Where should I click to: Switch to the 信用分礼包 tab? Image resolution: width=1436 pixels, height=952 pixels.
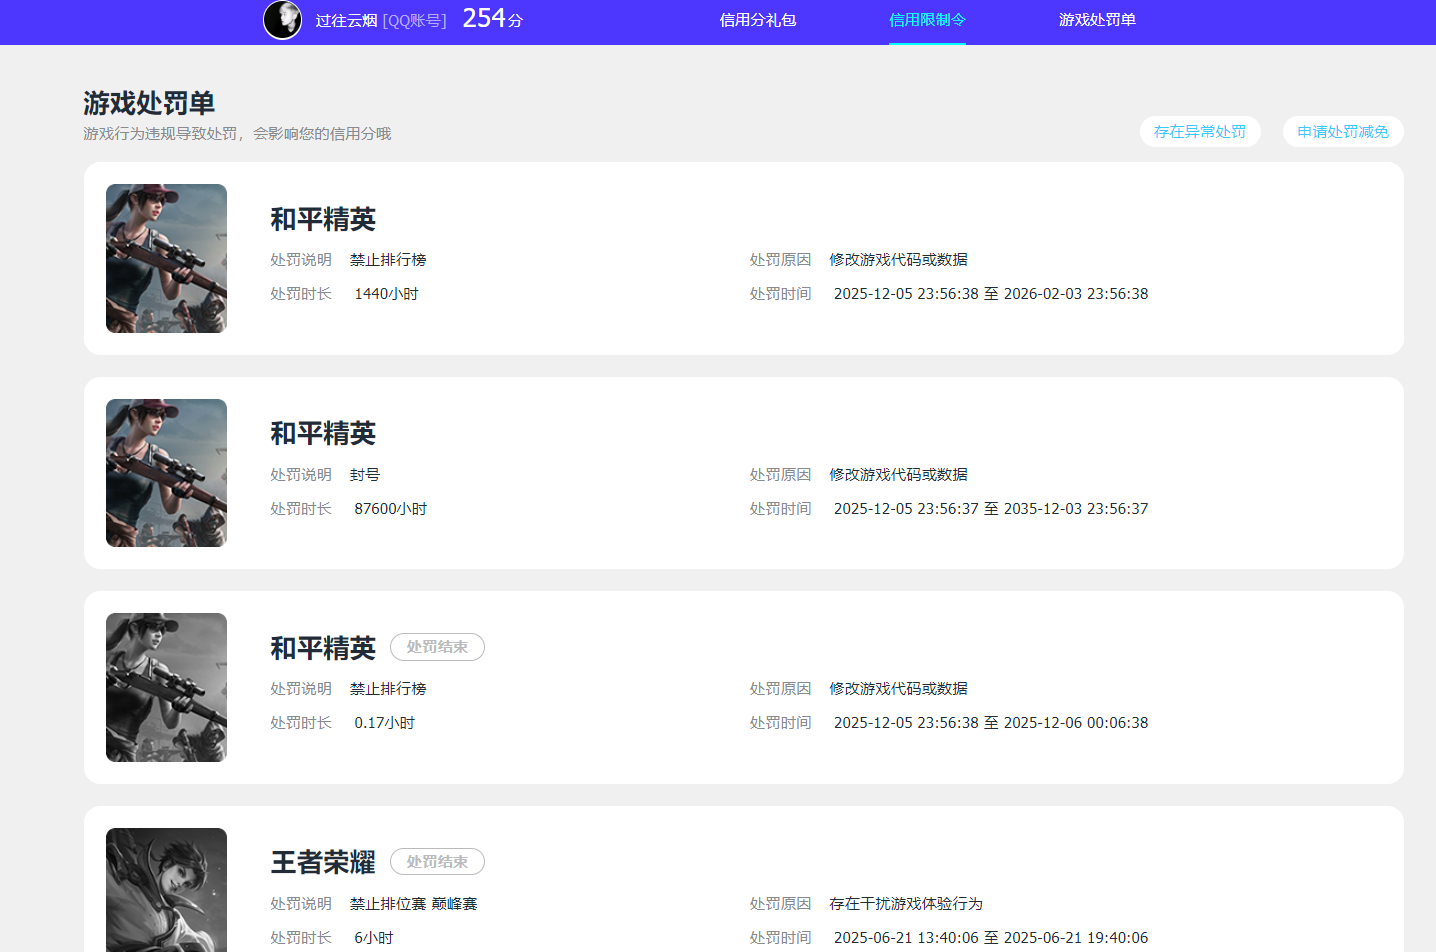[757, 20]
